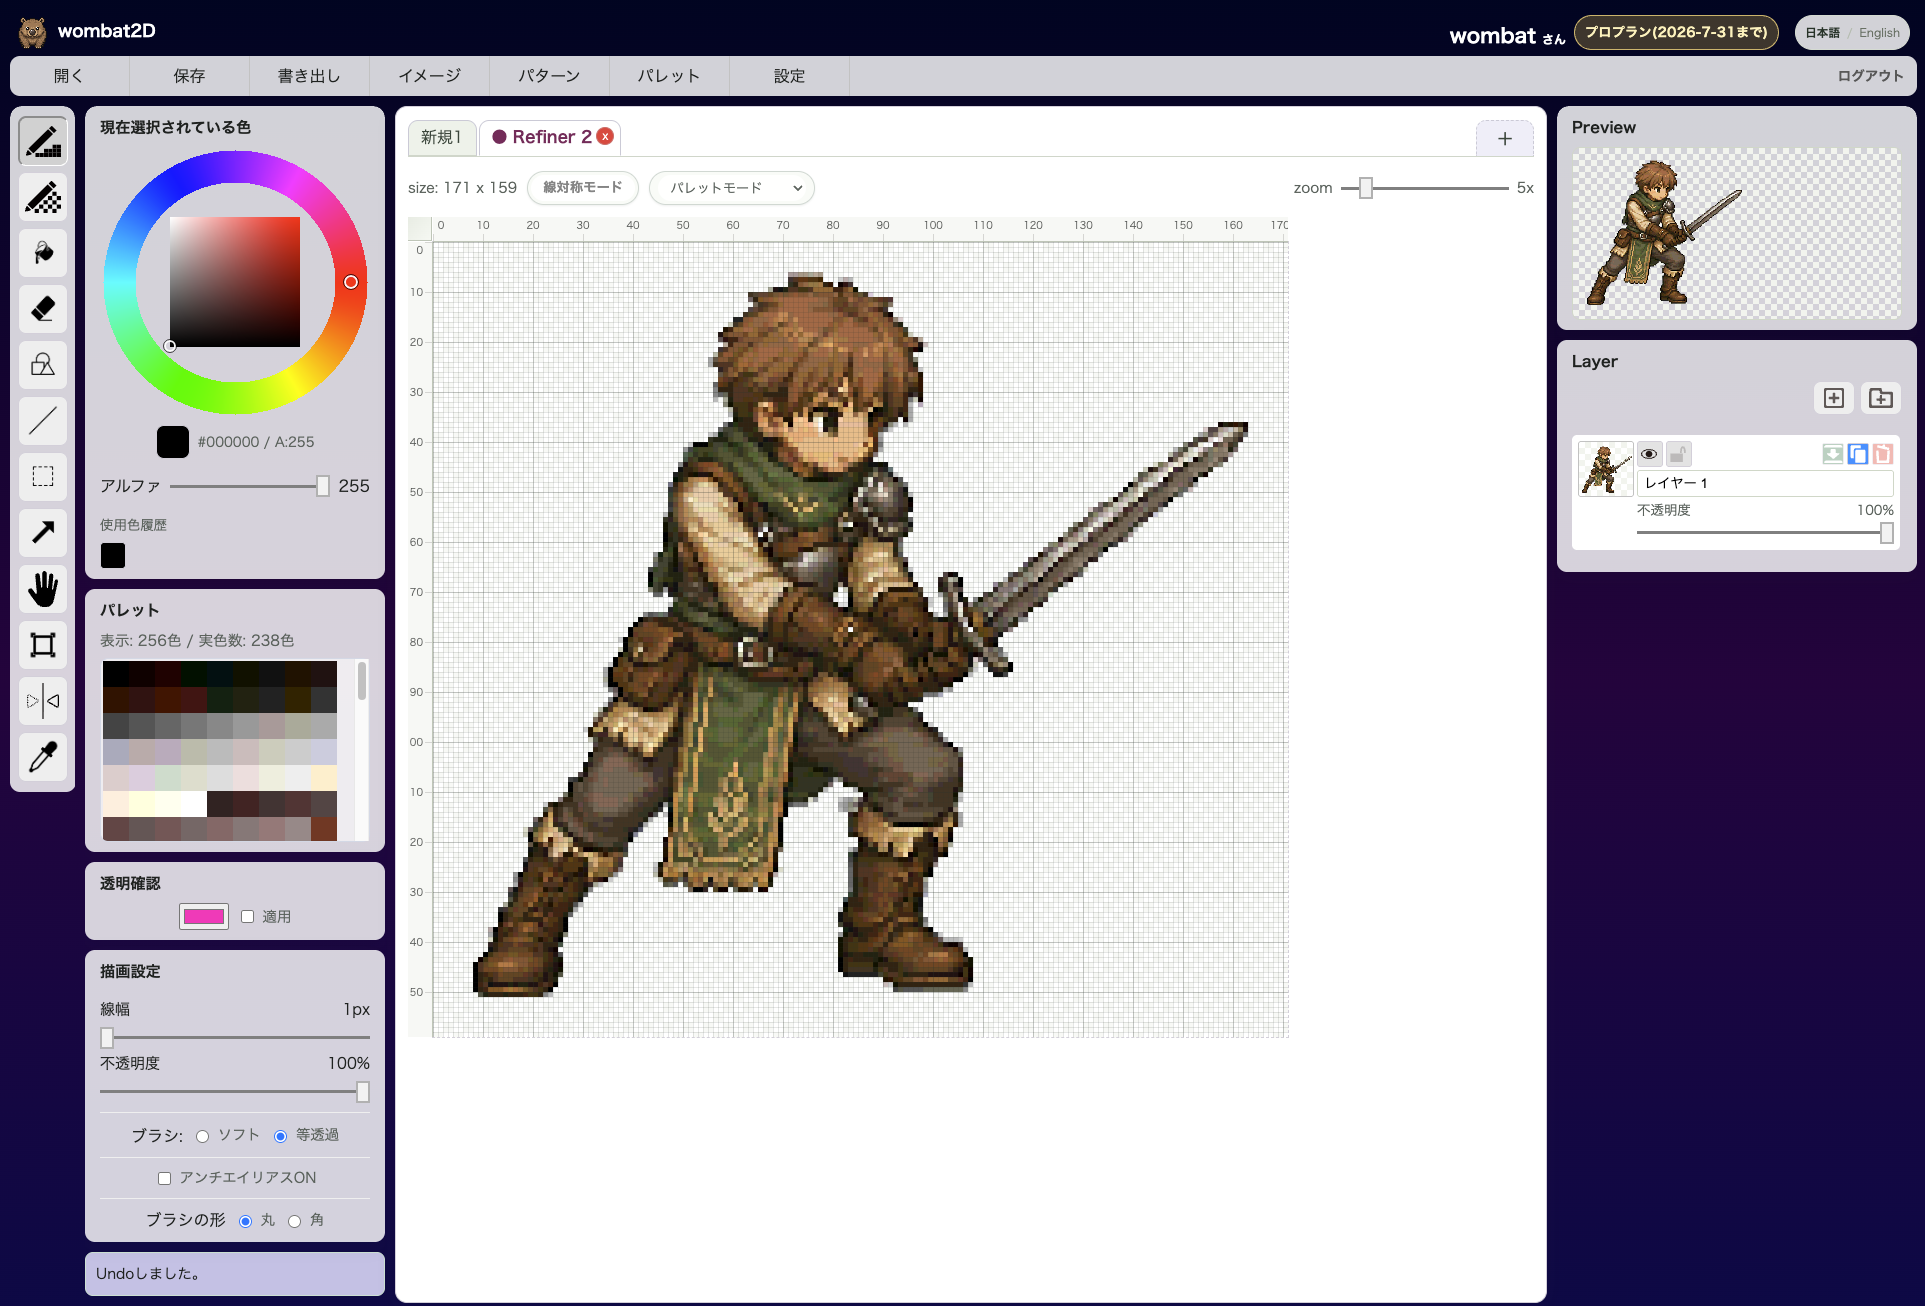This screenshot has height=1306, width=1925.
Task: Select the straight line tool
Action: click(43, 421)
